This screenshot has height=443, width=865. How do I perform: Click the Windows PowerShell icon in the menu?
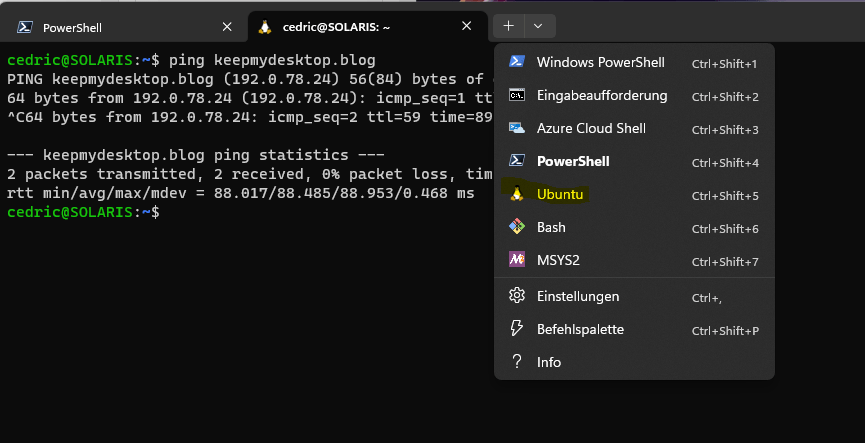tap(517, 62)
